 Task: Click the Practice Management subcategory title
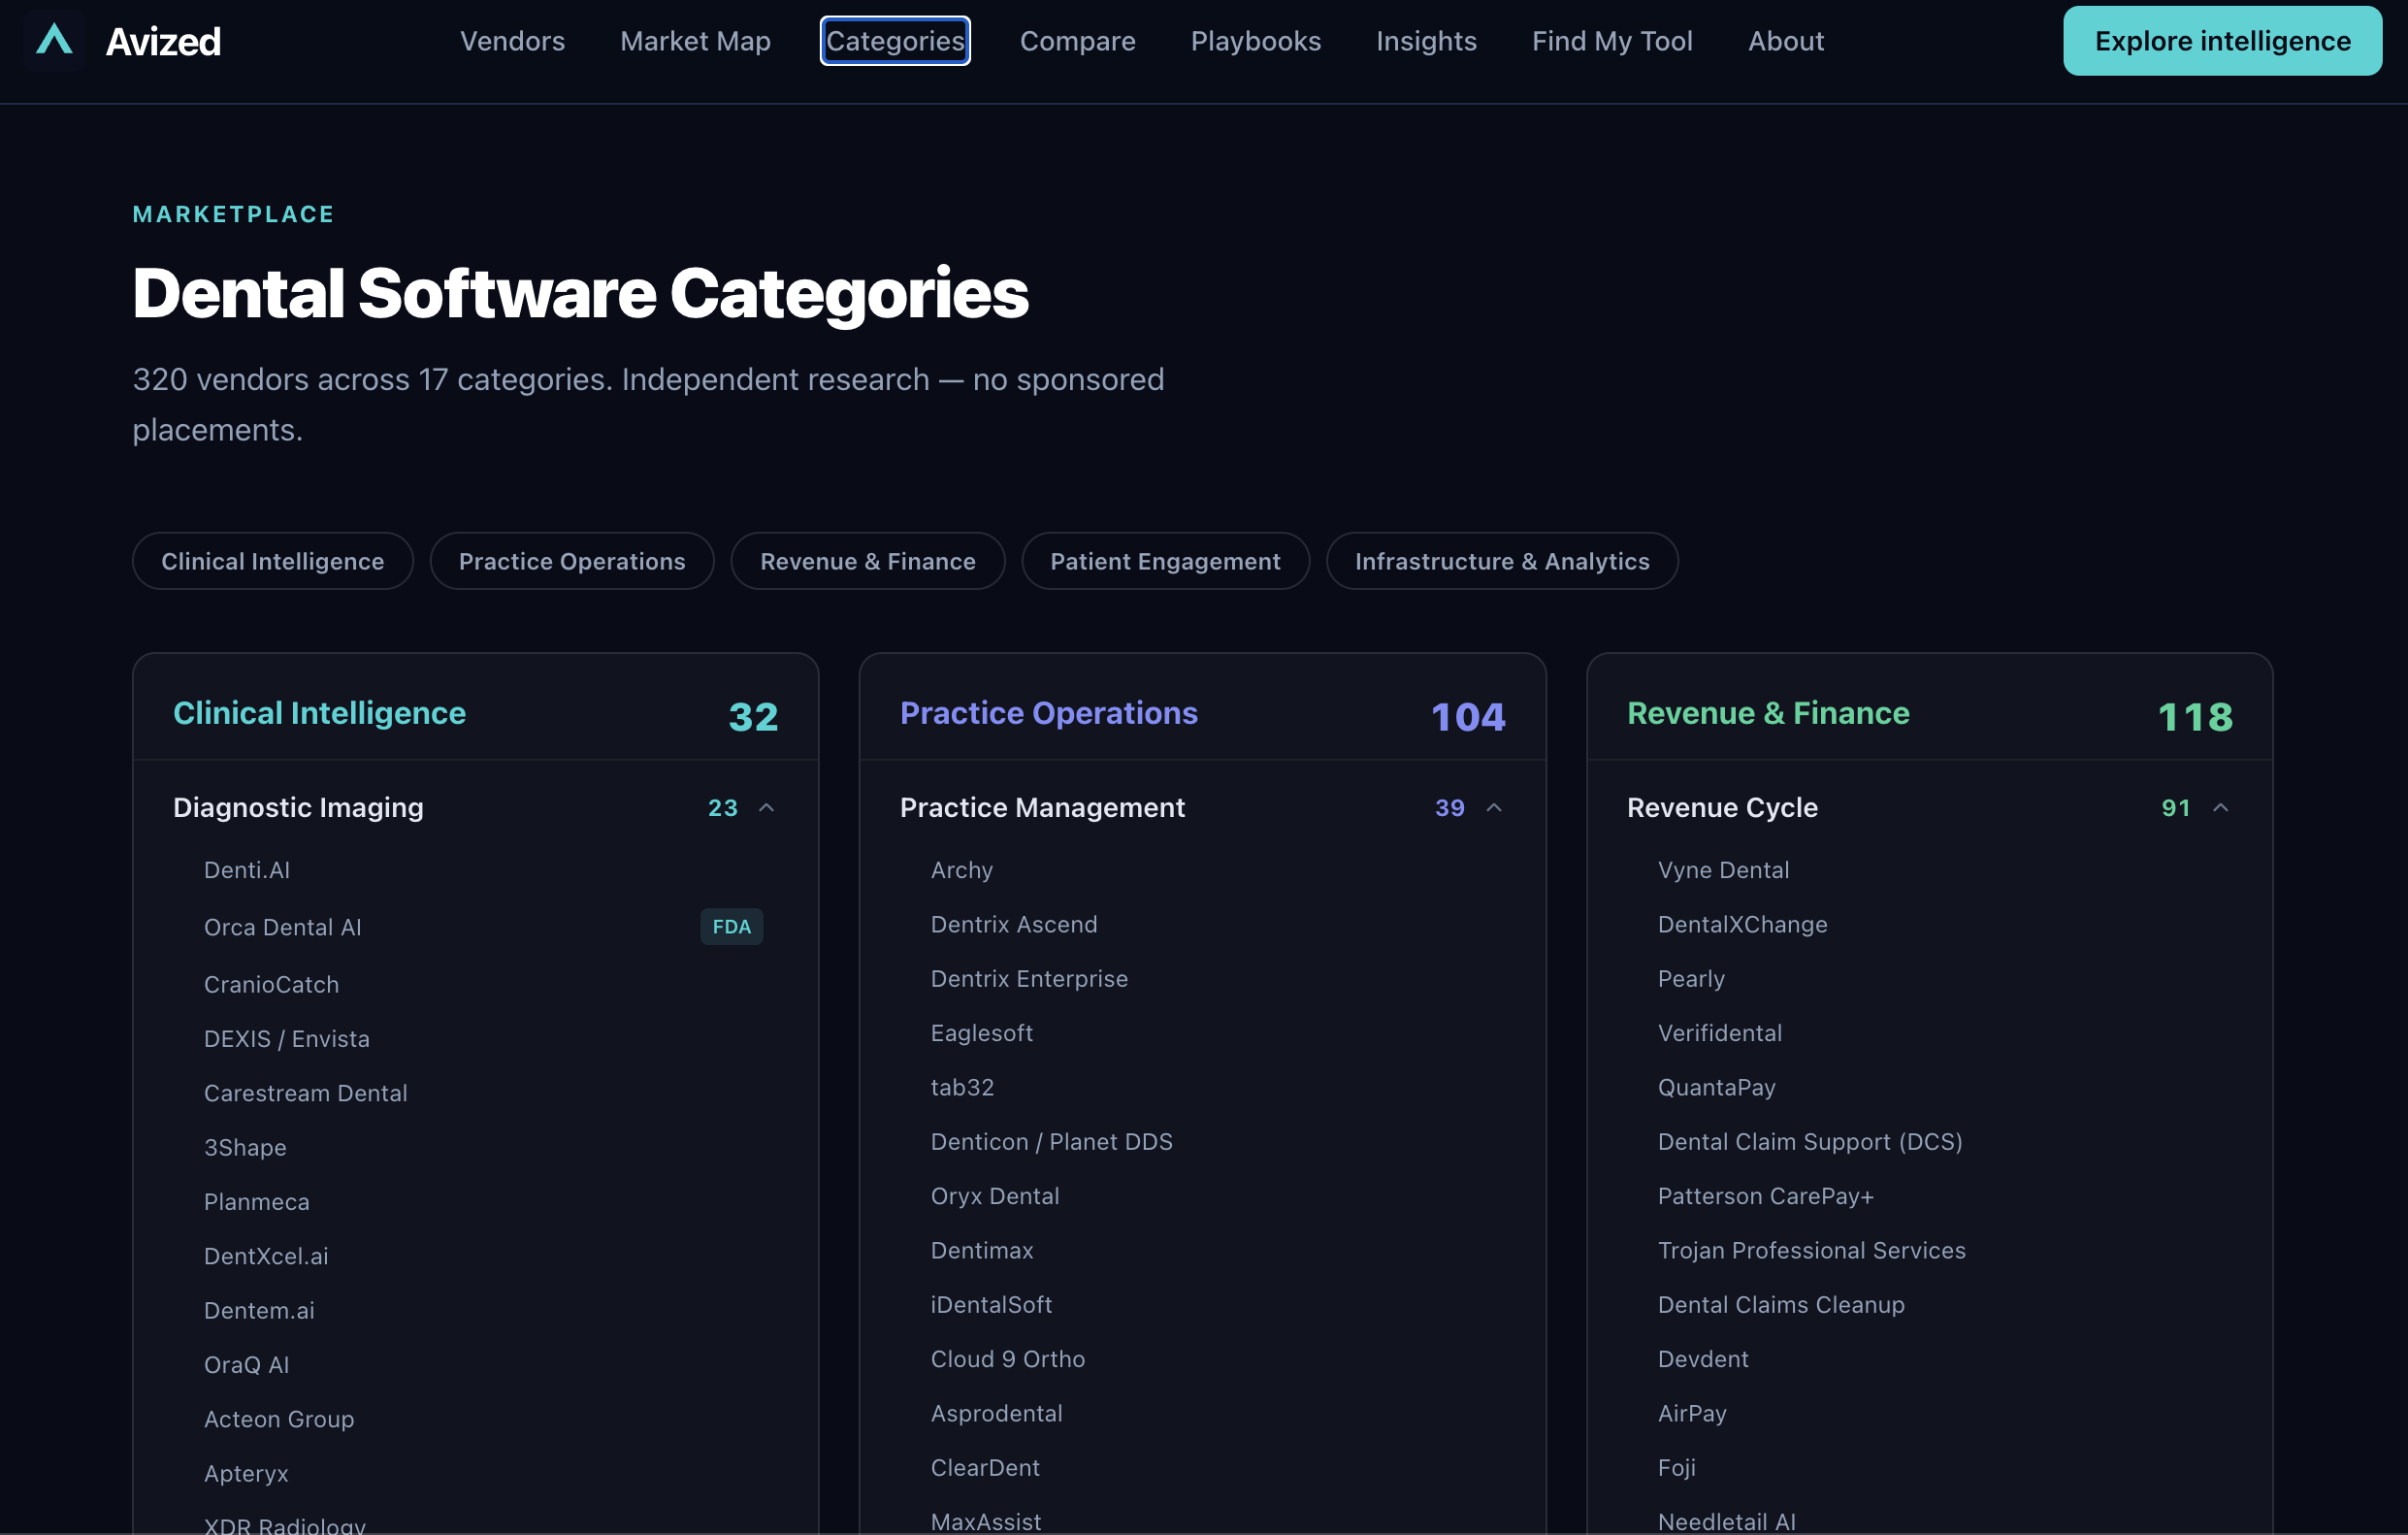1042,808
